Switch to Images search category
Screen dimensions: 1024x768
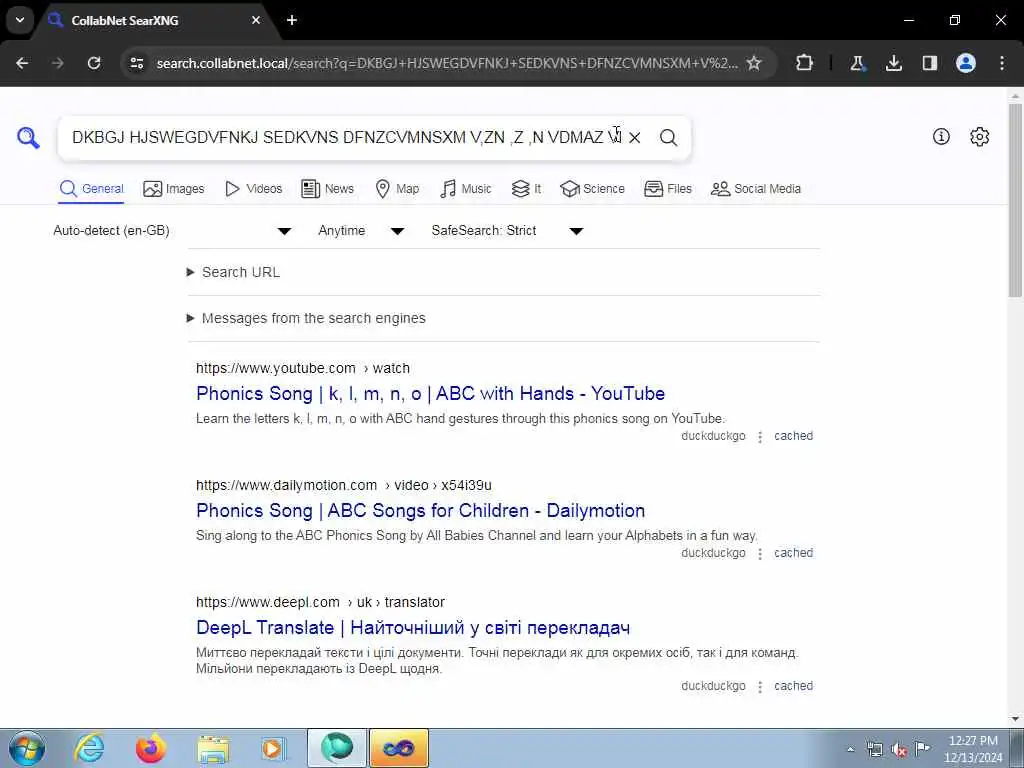(174, 189)
